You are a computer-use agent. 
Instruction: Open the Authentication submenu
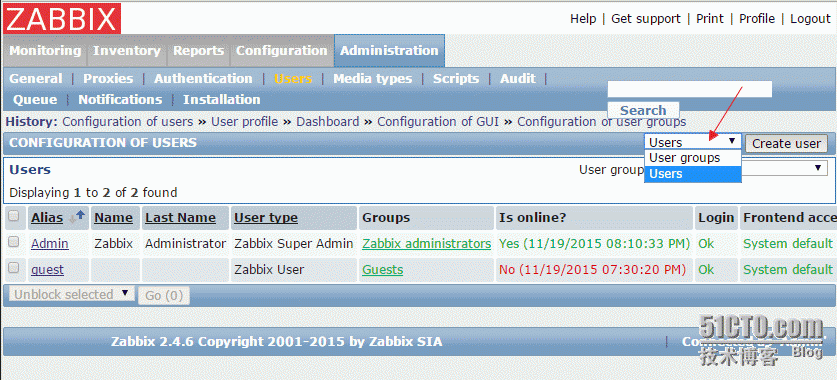(203, 78)
